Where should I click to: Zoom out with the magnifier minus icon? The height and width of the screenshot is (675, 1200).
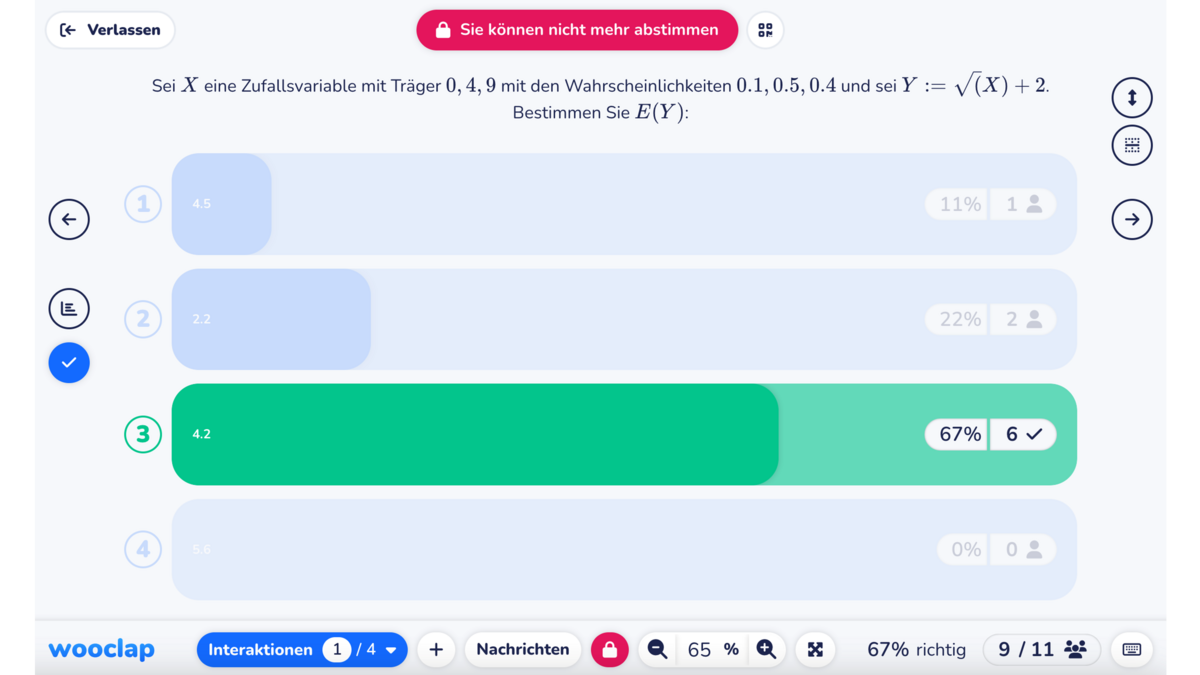pyautogui.click(x=657, y=649)
